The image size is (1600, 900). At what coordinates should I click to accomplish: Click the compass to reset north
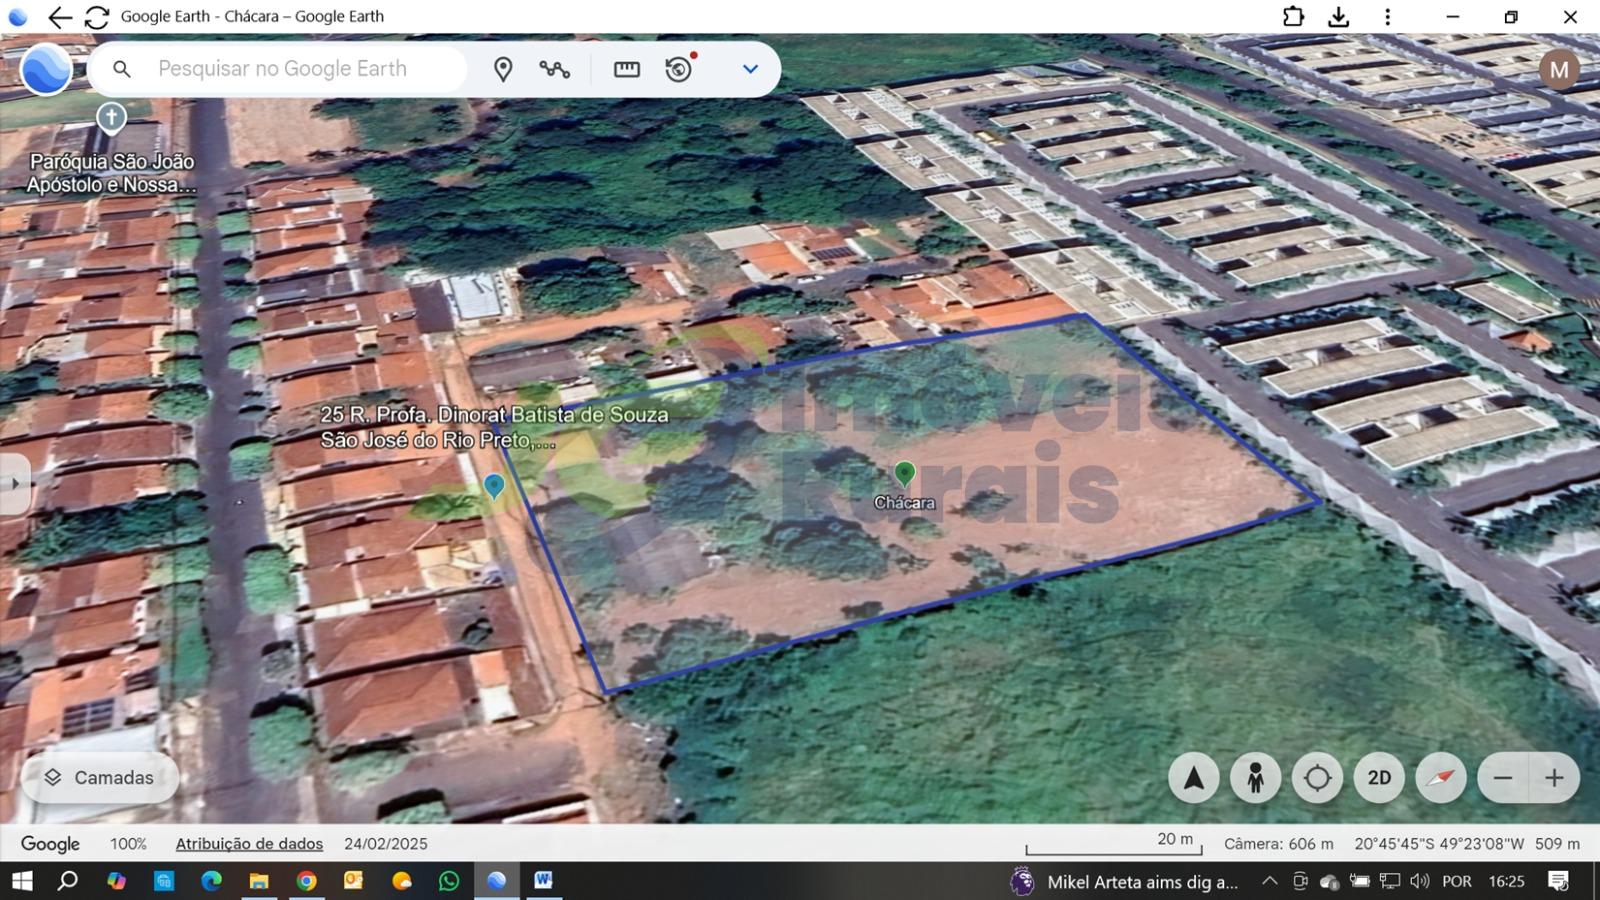click(x=1441, y=778)
